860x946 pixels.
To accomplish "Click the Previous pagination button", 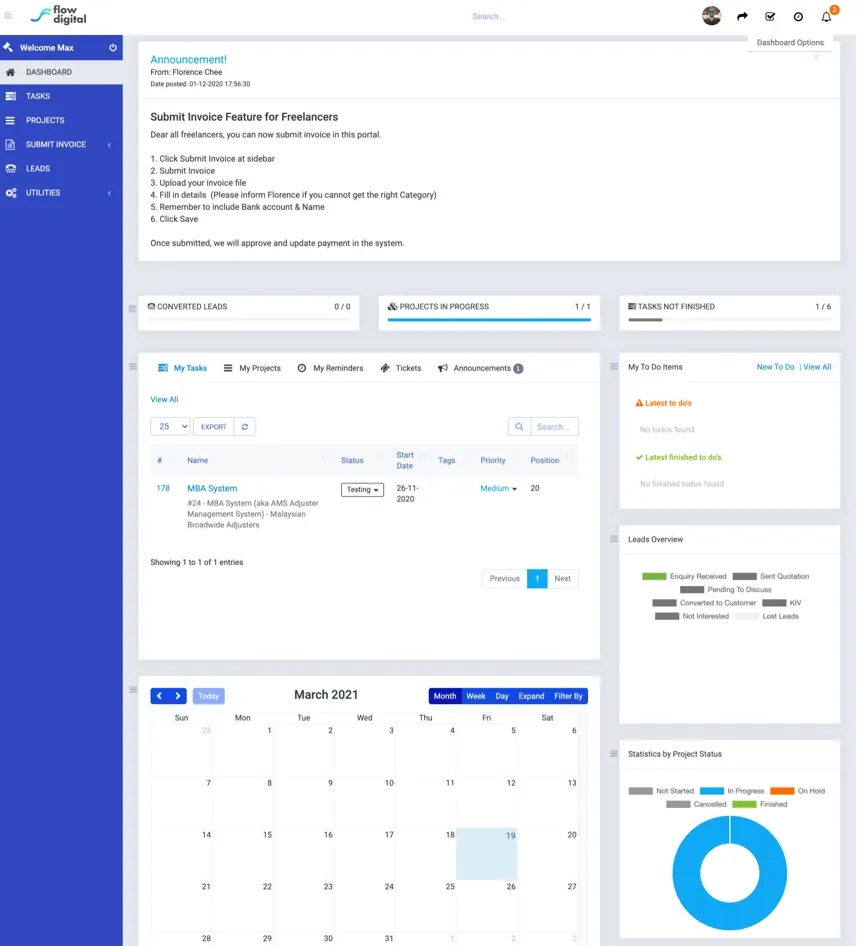I will [x=505, y=579].
